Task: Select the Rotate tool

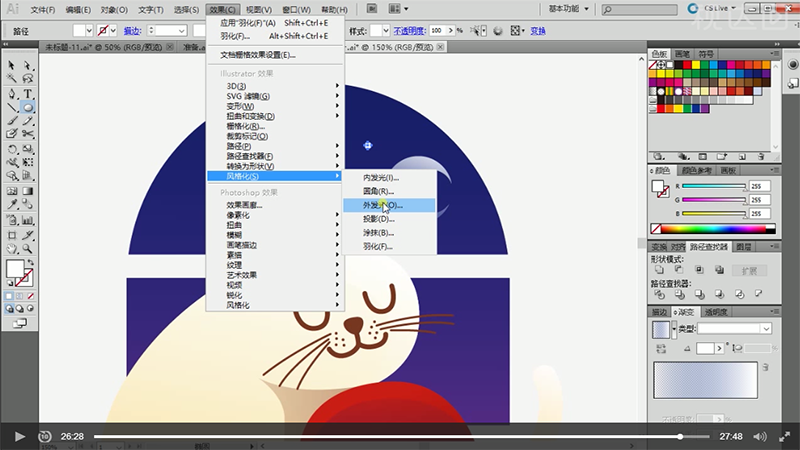Action: [12, 149]
